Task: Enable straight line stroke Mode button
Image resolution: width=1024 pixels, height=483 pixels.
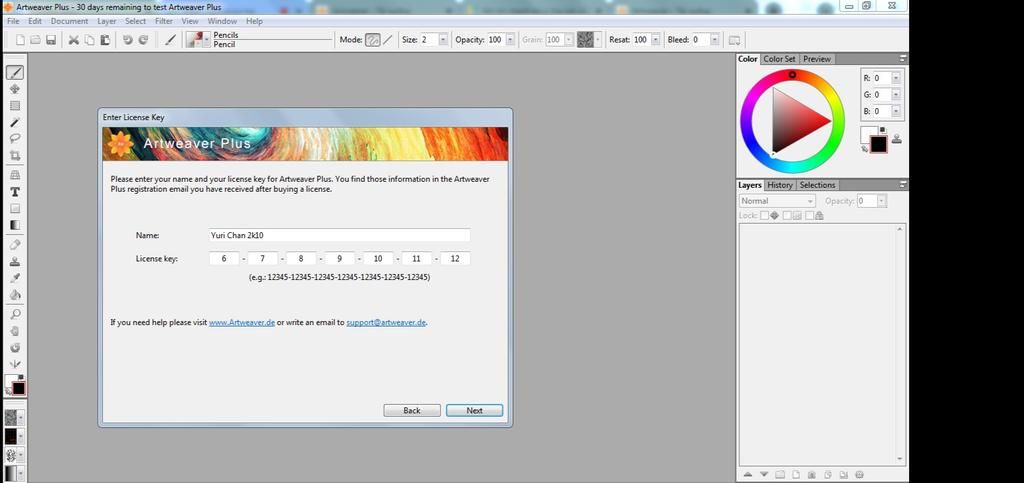Action: (x=388, y=40)
